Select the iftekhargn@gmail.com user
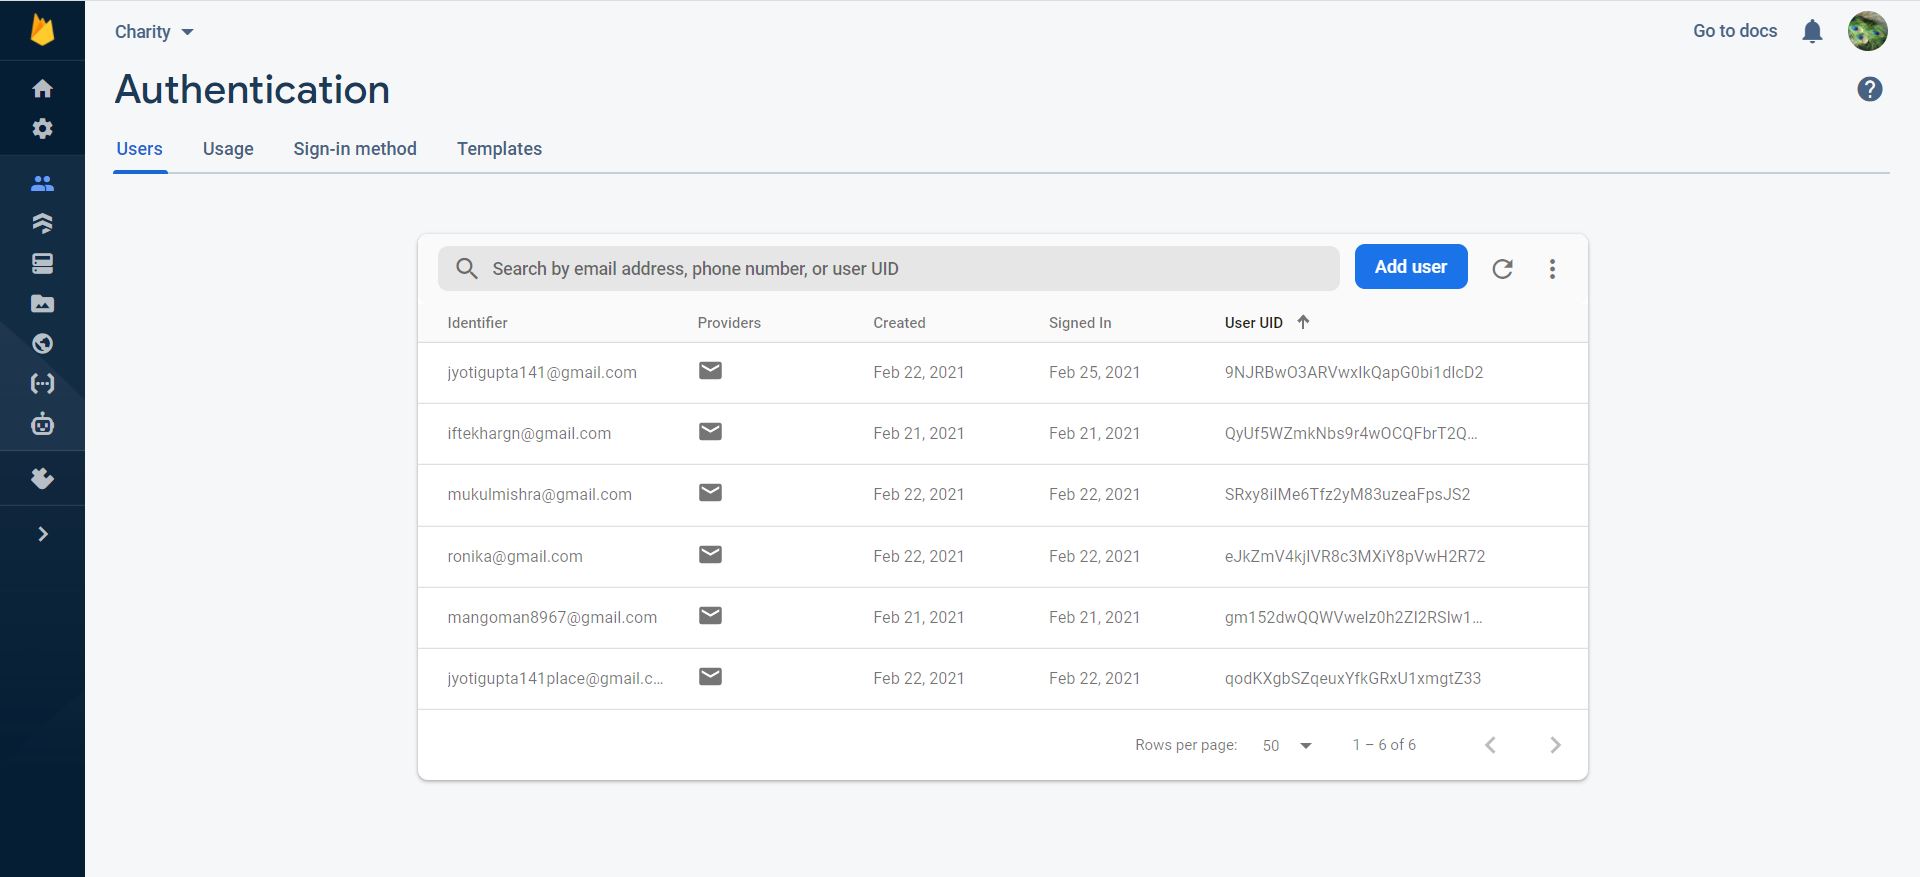Screen dimensions: 1920x877 529,433
